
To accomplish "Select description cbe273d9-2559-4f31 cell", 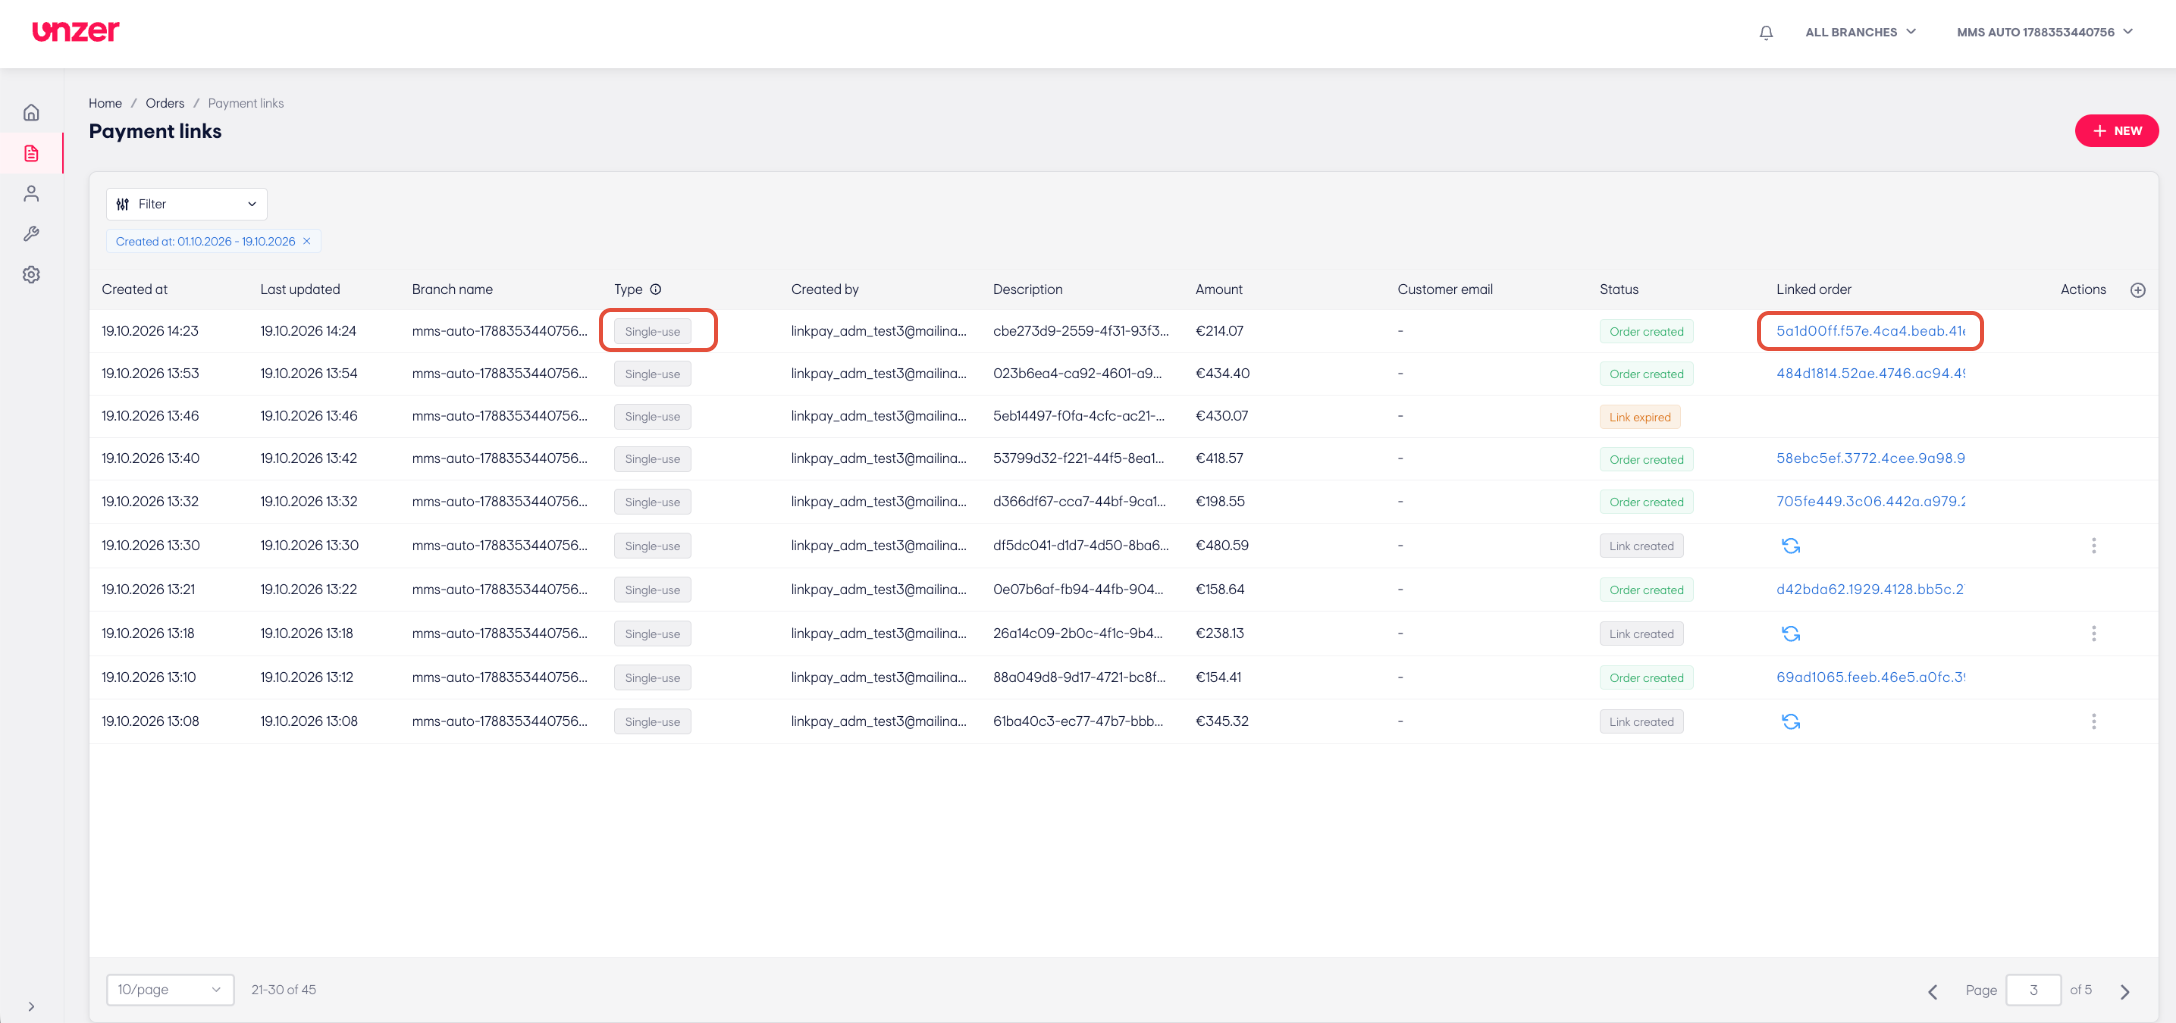I will 1081,331.
